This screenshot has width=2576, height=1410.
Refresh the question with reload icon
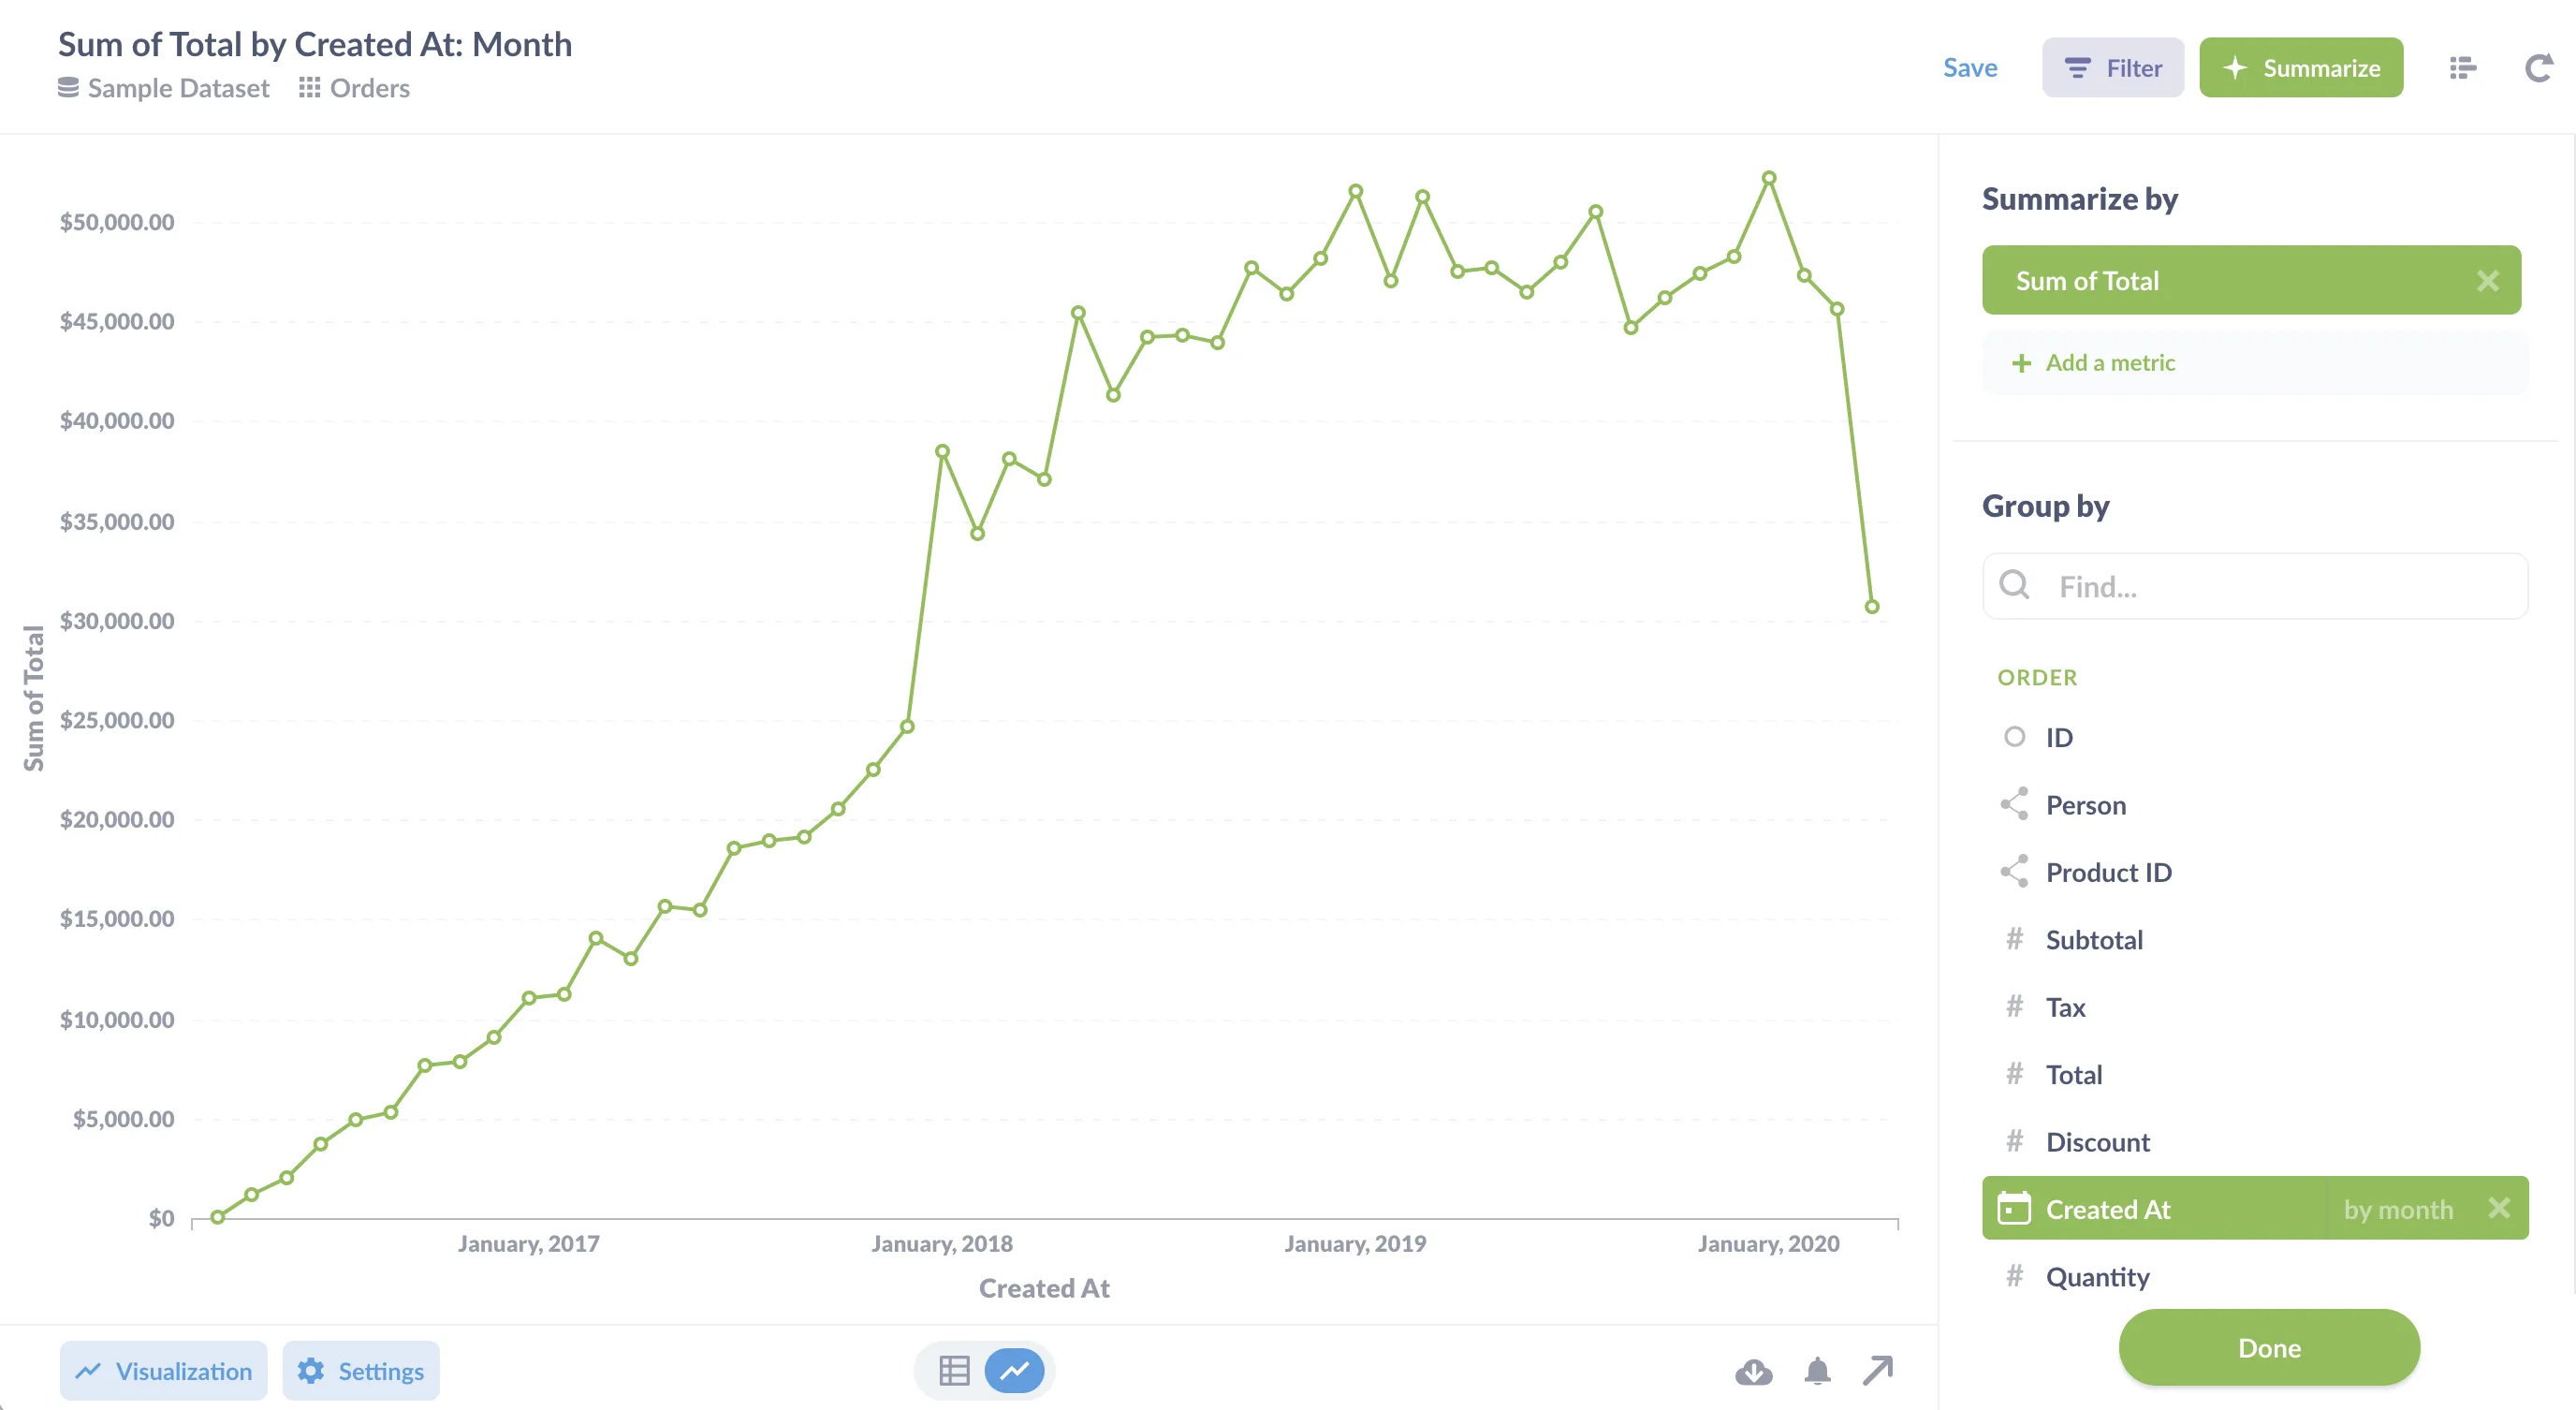coord(2538,68)
